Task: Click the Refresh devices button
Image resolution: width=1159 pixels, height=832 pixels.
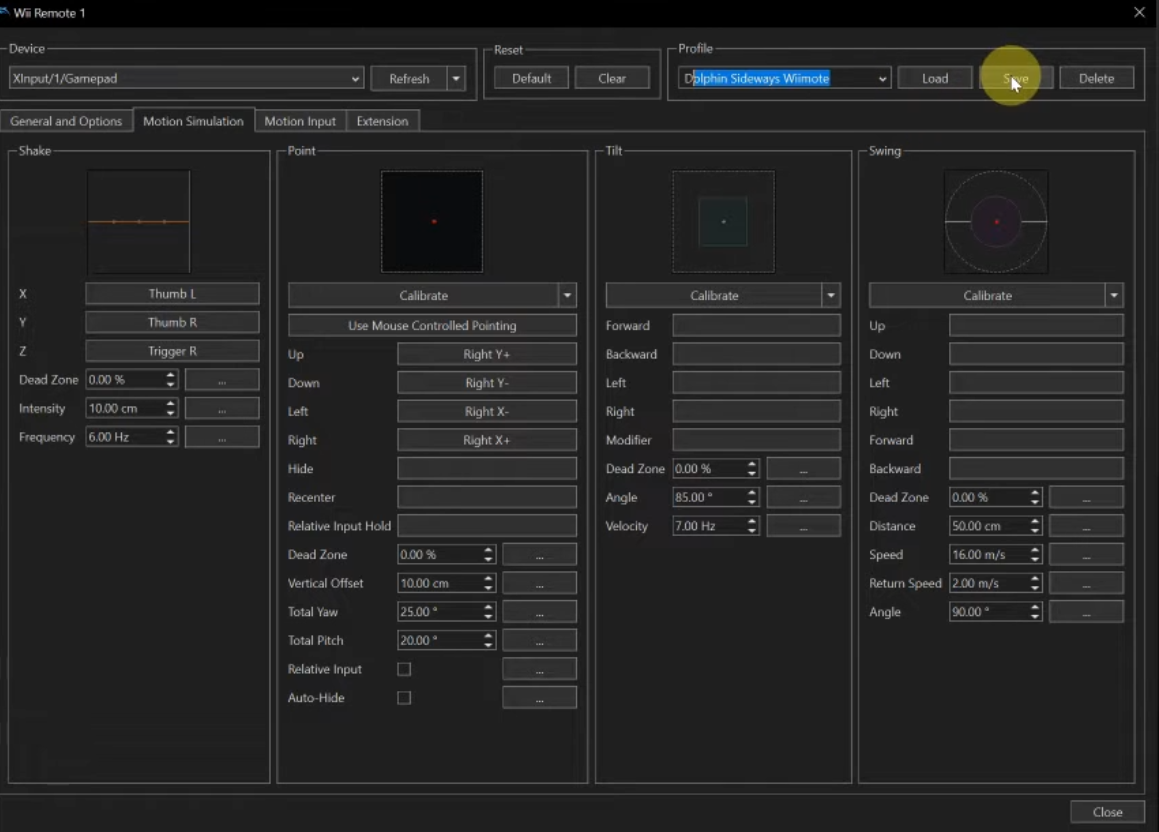Action: tap(409, 79)
